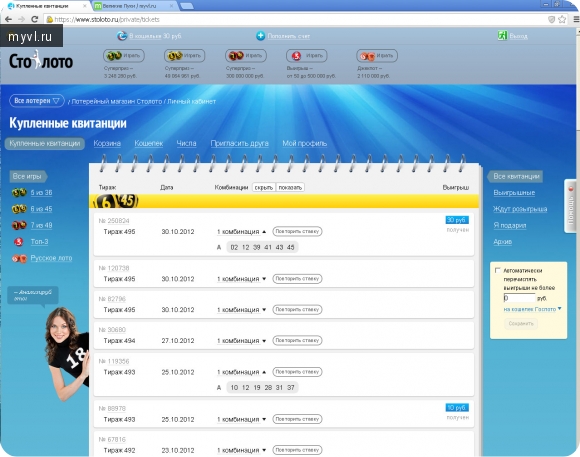Open the Все лотереи dropdown
Screen dimensions: 580x457
click(x=37, y=101)
